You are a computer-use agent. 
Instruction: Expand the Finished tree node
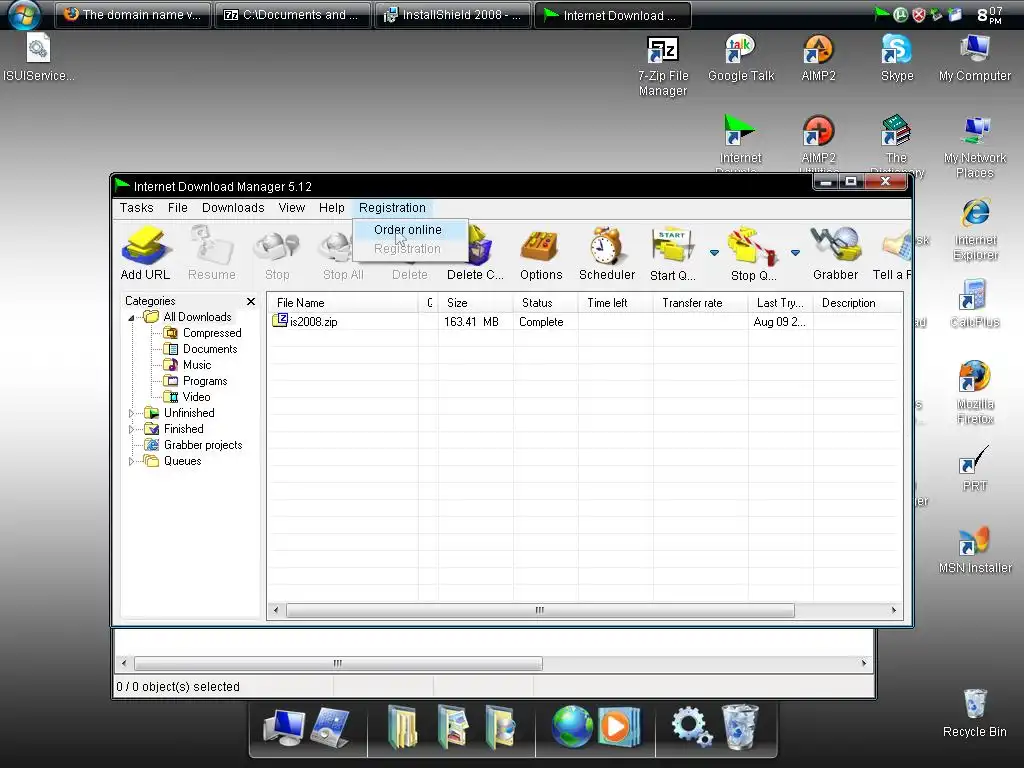tap(131, 430)
